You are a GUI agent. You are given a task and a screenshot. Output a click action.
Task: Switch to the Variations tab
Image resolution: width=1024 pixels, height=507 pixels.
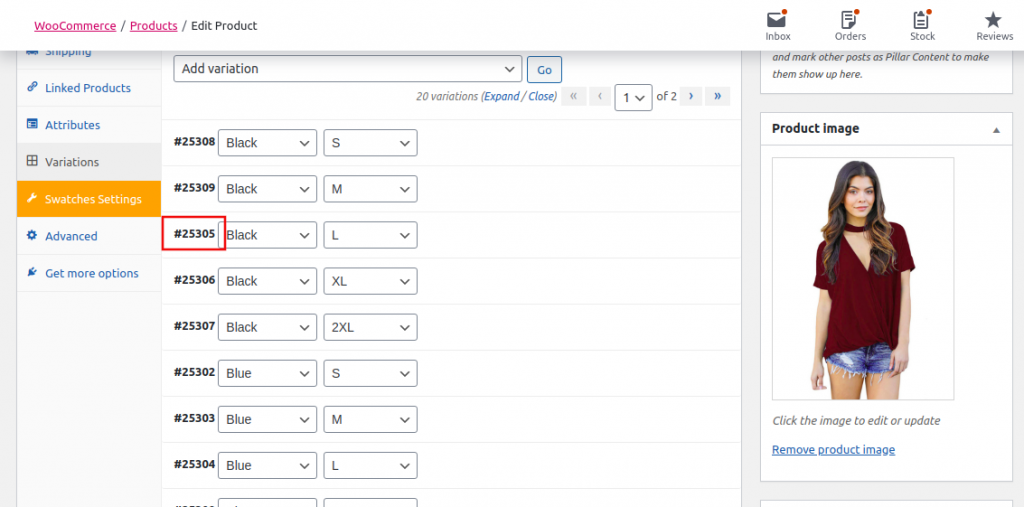[89, 162]
